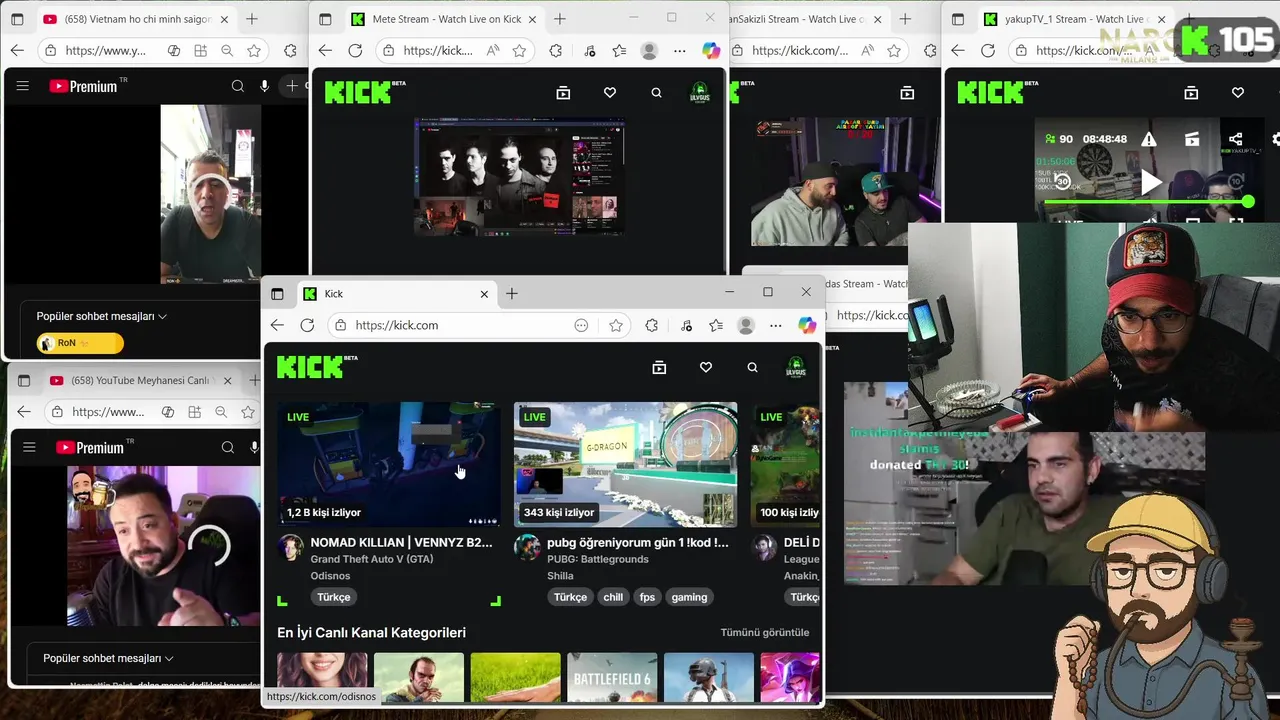
Task: Click Tümünü görüntüle link
Action: pyautogui.click(x=765, y=632)
